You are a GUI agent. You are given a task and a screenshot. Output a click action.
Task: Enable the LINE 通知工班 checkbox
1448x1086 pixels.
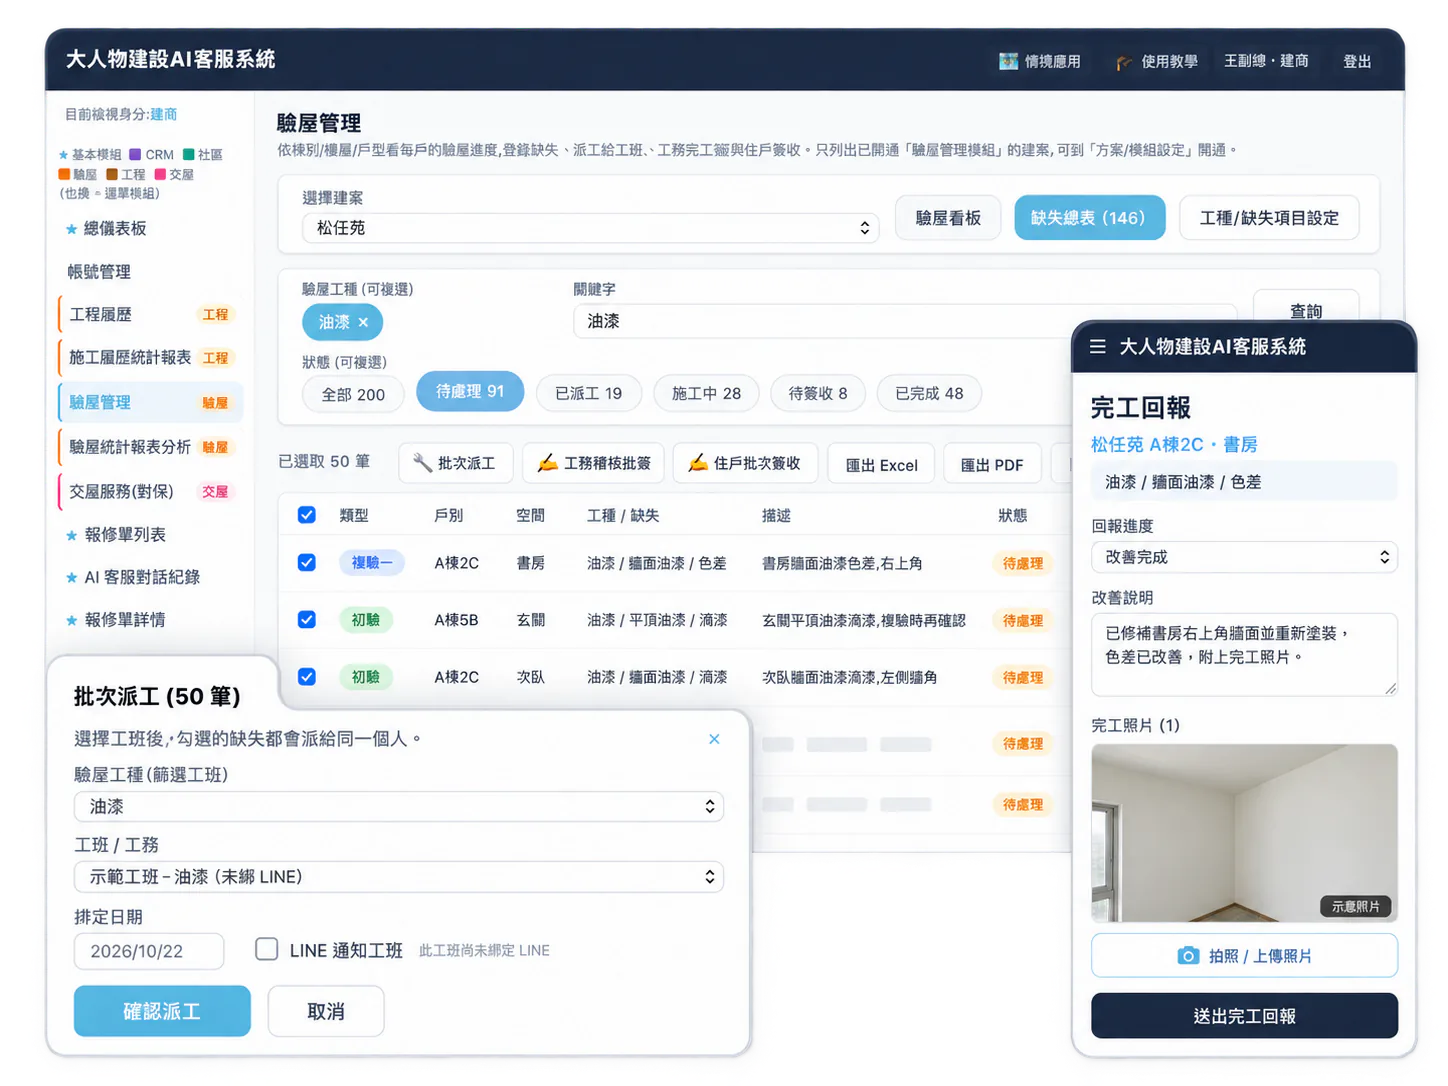[x=266, y=949]
